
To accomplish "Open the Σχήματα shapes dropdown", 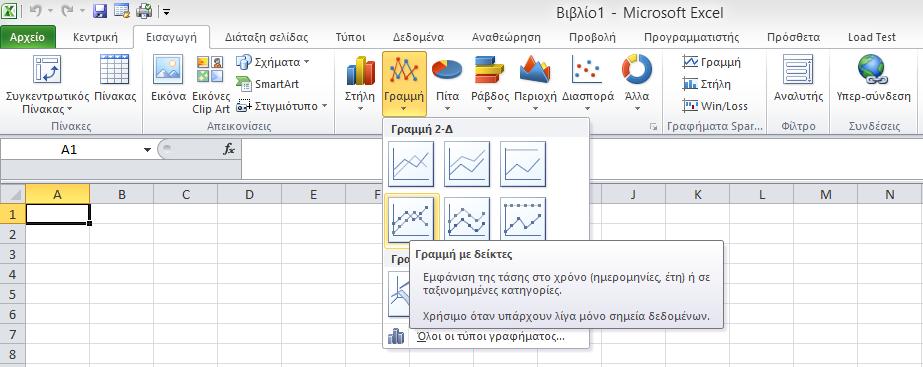I will 273,62.
